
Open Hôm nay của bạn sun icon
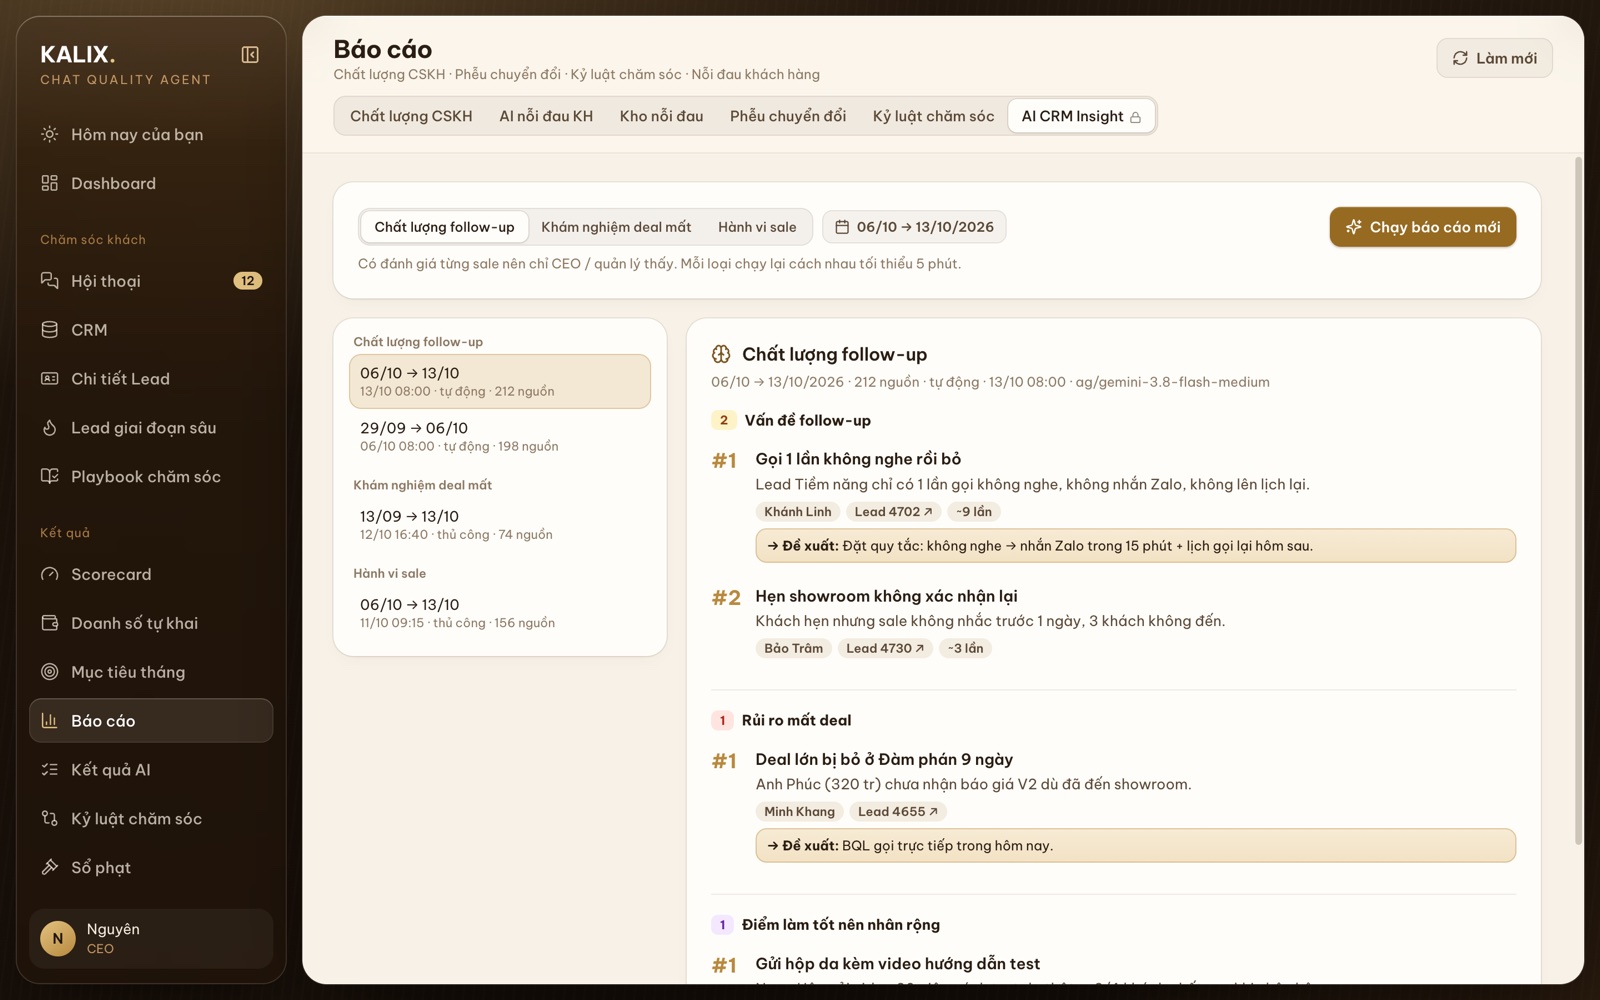click(x=49, y=134)
